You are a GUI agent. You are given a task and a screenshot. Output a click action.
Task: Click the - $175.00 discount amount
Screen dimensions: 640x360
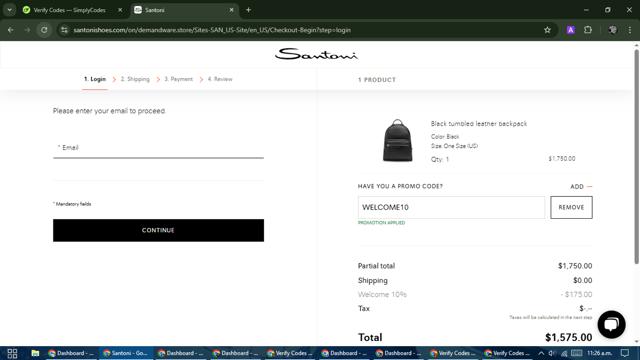[576, 294]
